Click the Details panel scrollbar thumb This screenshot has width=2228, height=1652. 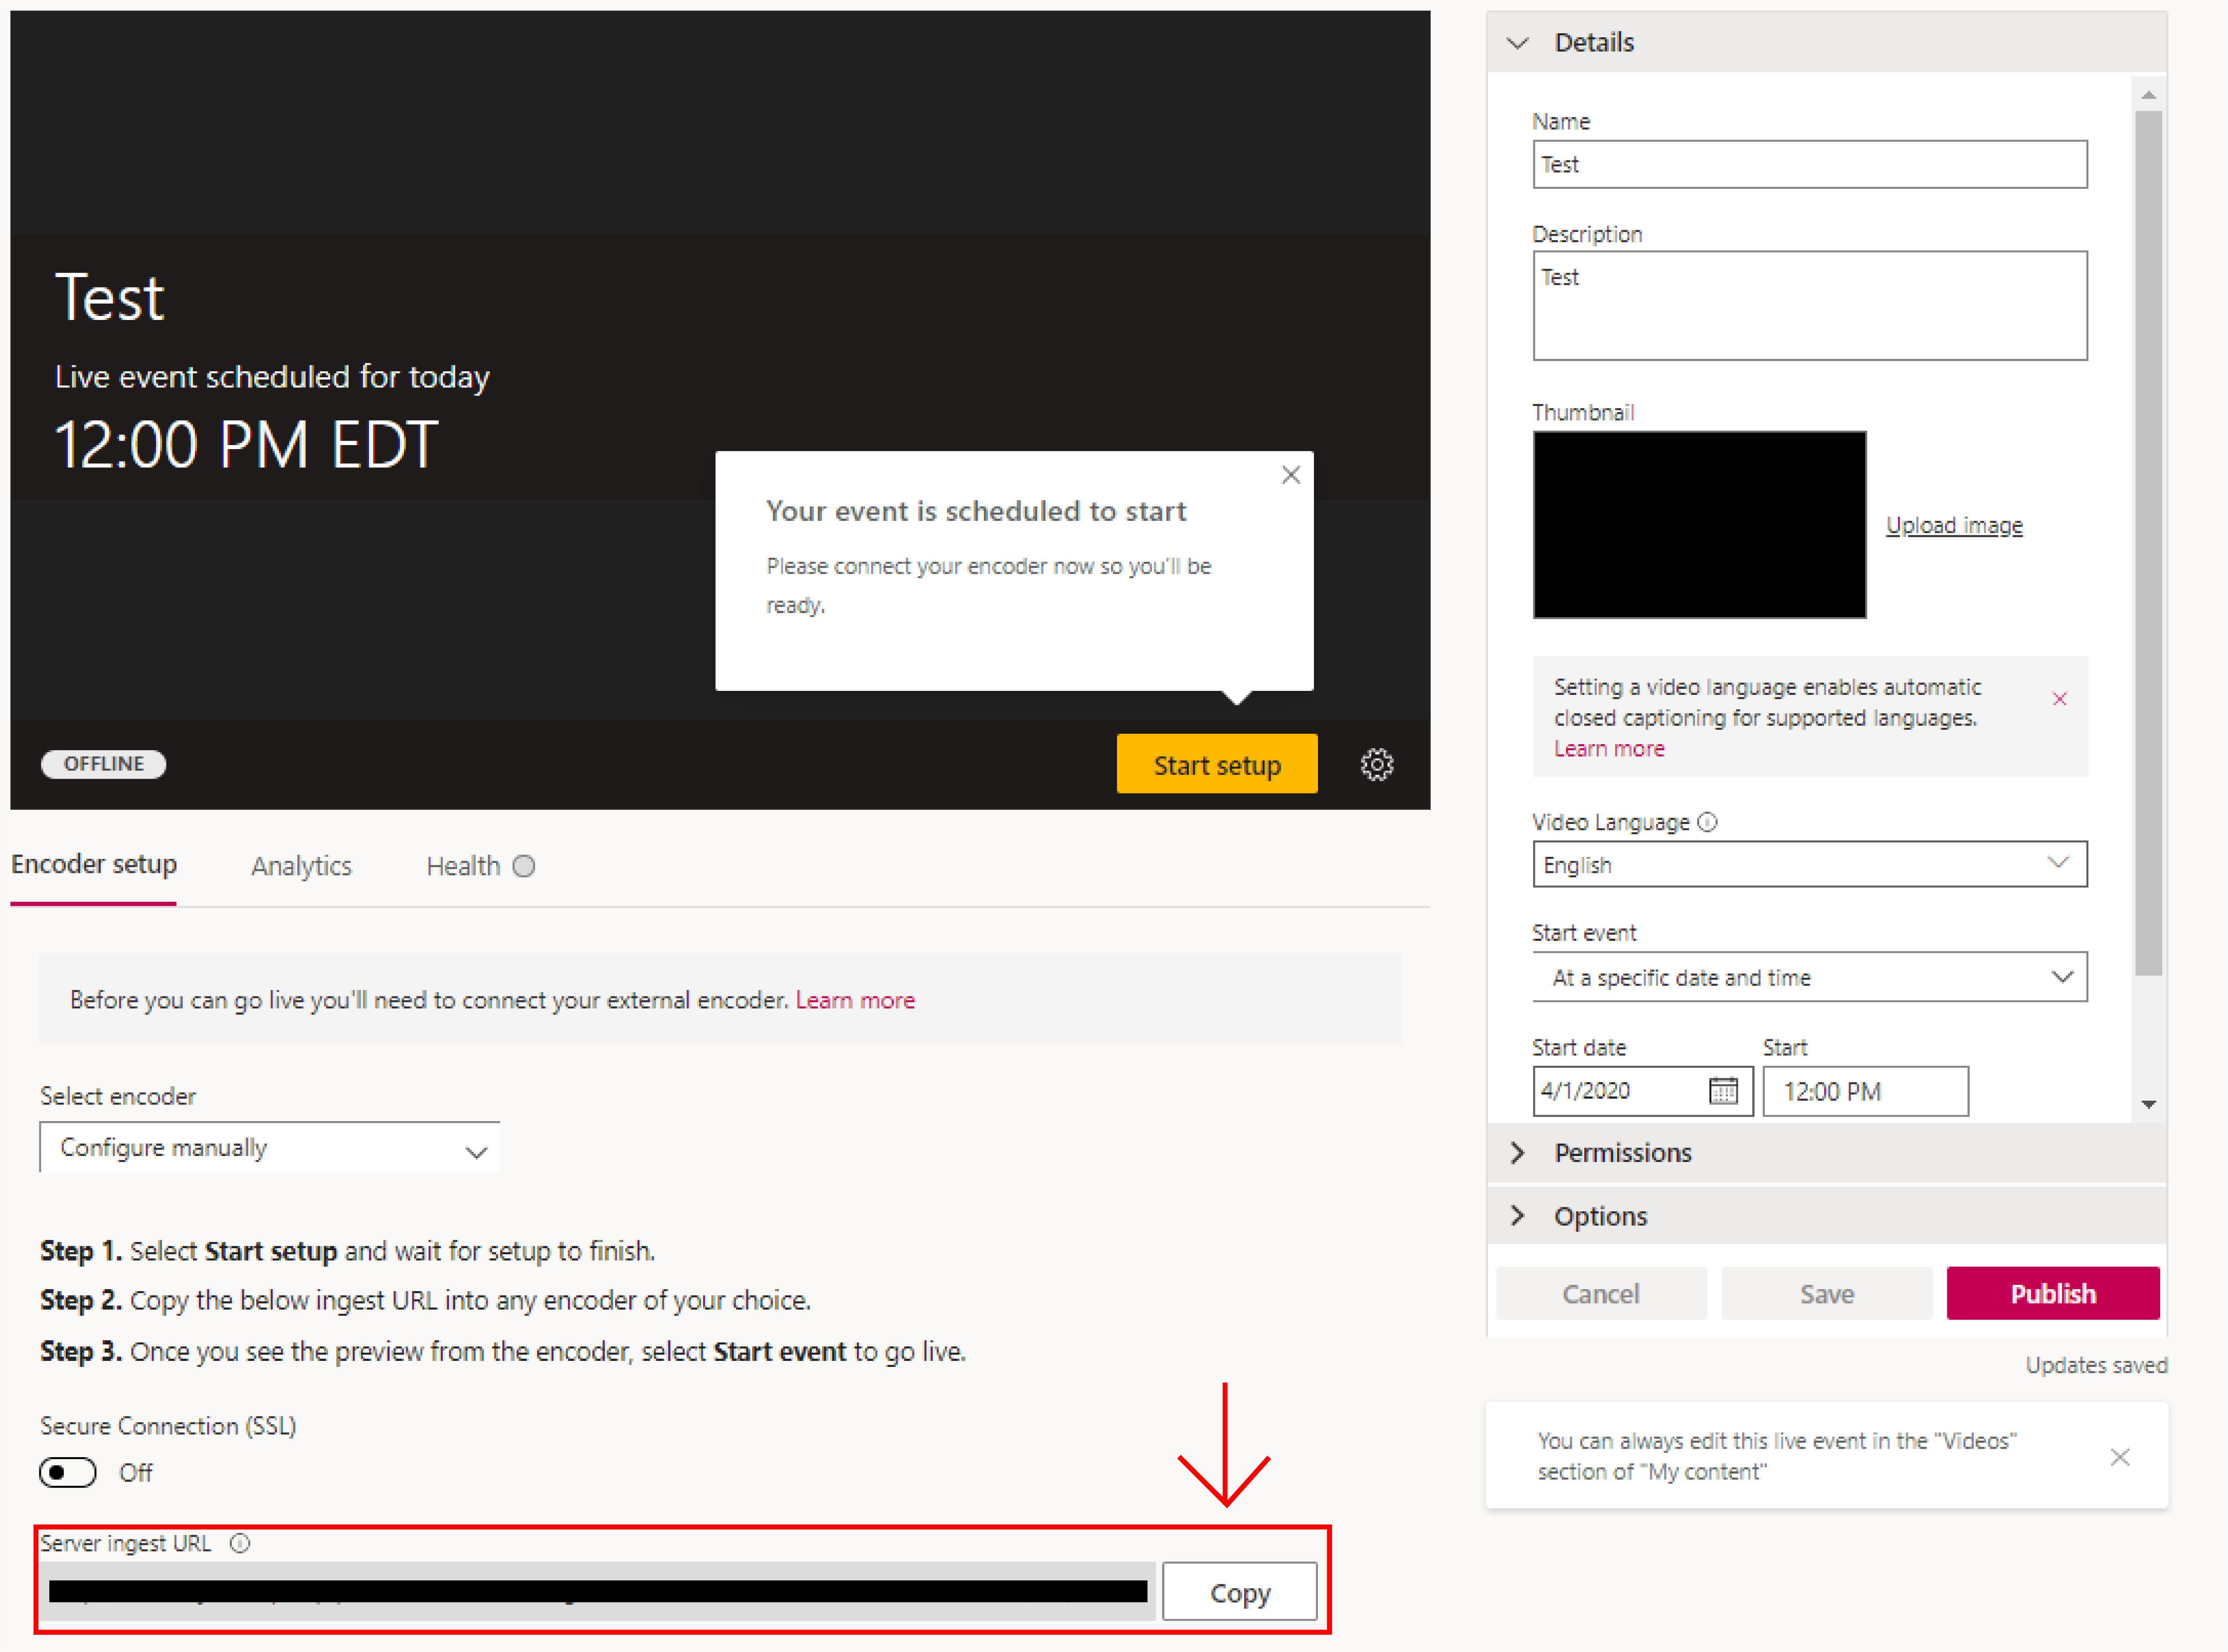[x=2148, y=543]
